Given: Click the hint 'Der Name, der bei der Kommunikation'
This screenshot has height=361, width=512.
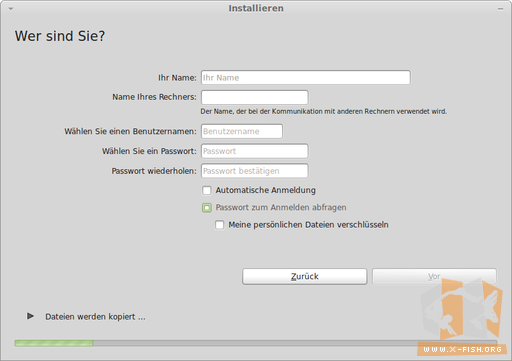Looking at the screenshot, I should click(x=323, y=111).
